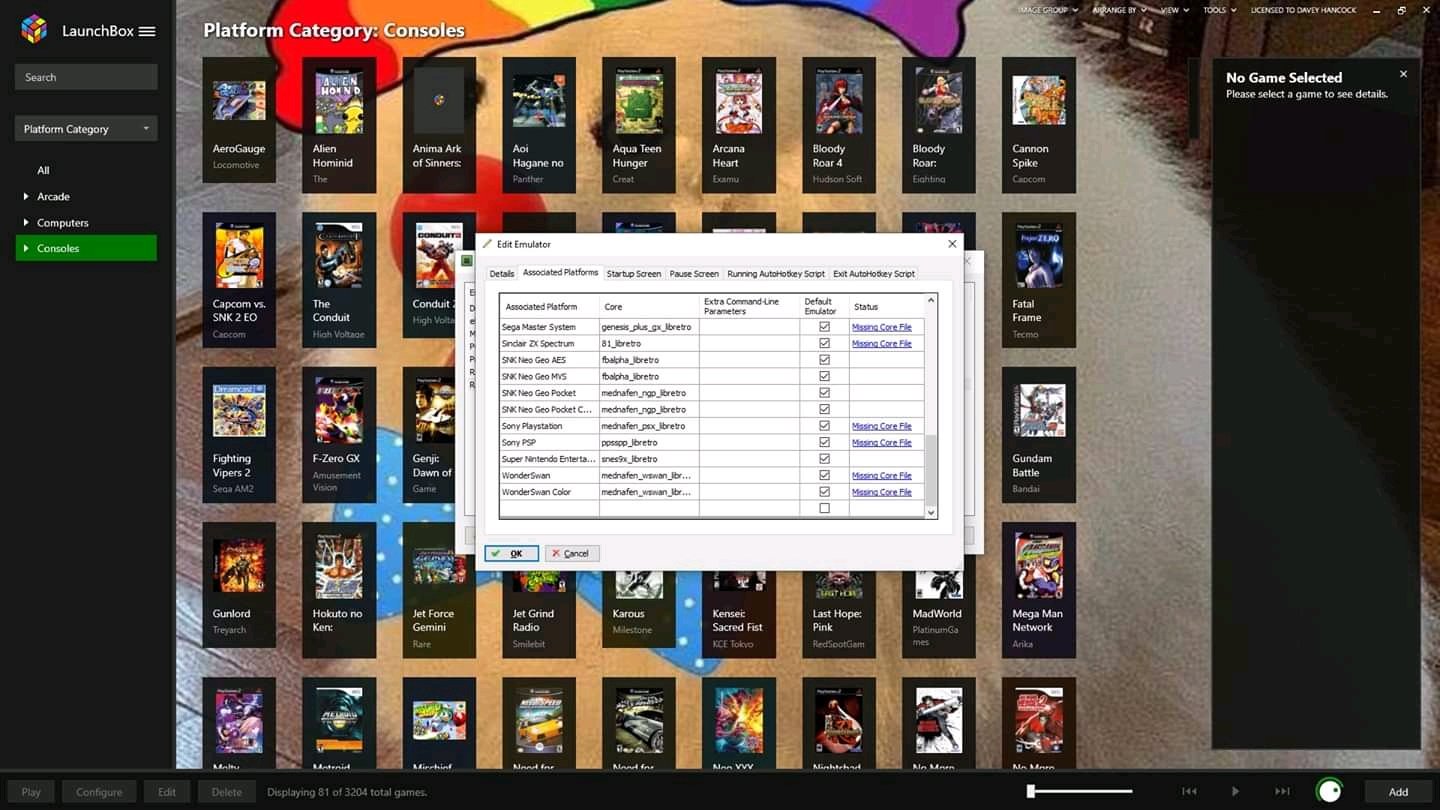Switch to the Associated Platforms tab
Image resolution: width=1440 pixels, height=810 pixels.
[x=561, y=272]
